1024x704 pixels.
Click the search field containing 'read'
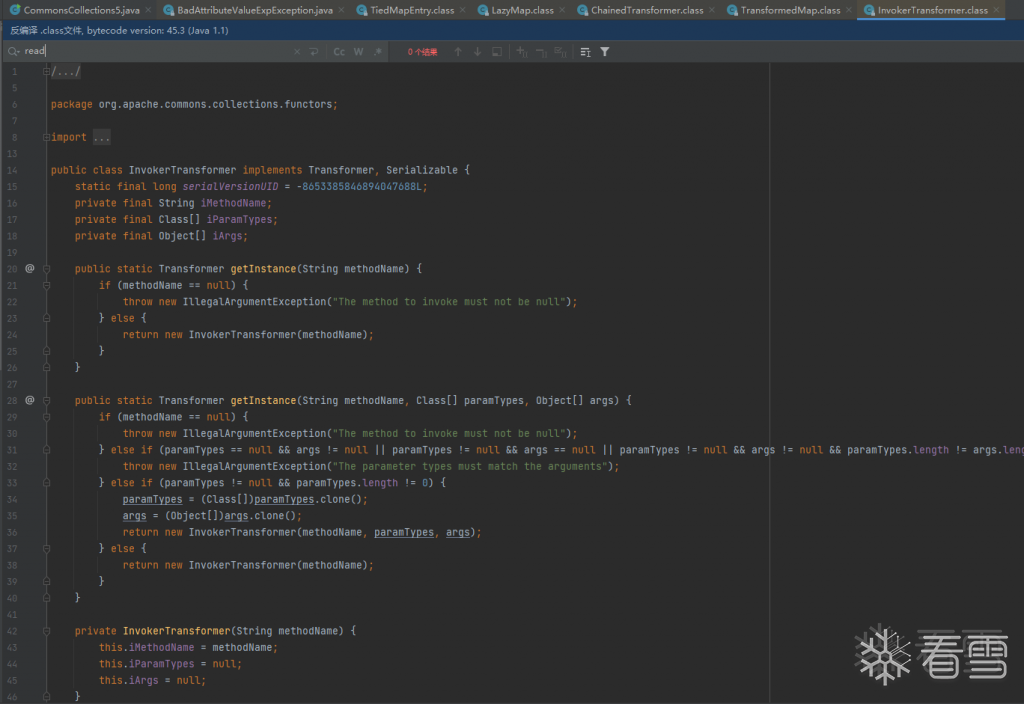click(x=157, y=51)
